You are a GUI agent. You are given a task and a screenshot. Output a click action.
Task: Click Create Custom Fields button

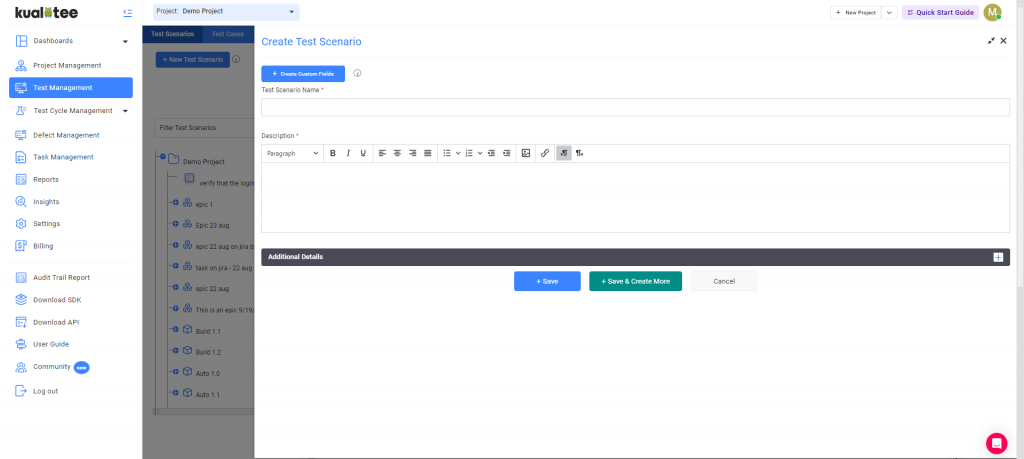coord(303,74)
